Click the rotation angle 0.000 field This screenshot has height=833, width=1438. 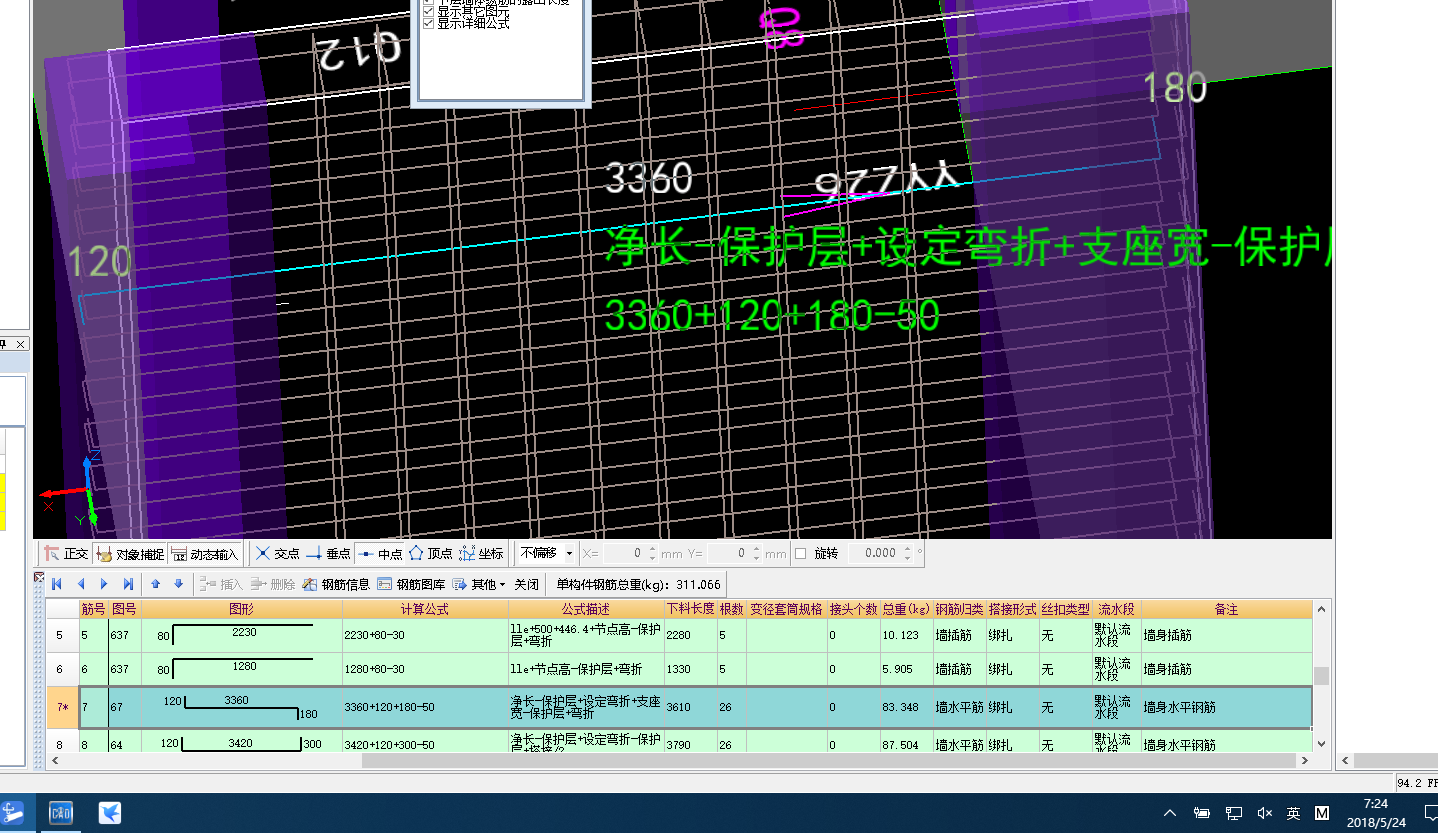tap(882, 553)
